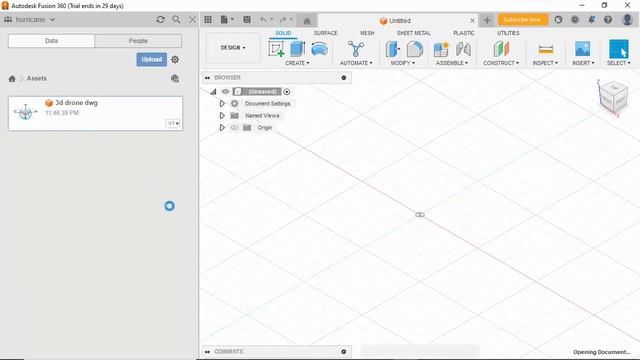The image size is (640, 360).
Task: Expand the CONSTRUCT menu
Action: (501, 63)
